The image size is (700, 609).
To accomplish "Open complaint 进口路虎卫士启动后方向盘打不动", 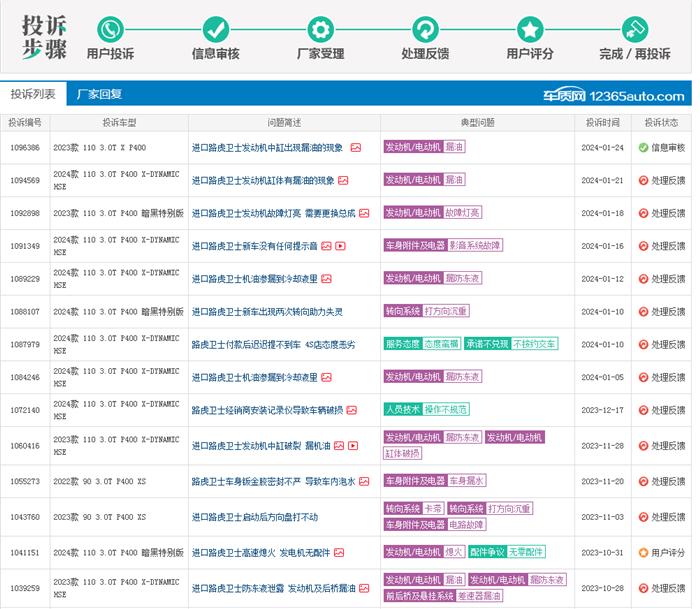I will [x=255, y=517].
